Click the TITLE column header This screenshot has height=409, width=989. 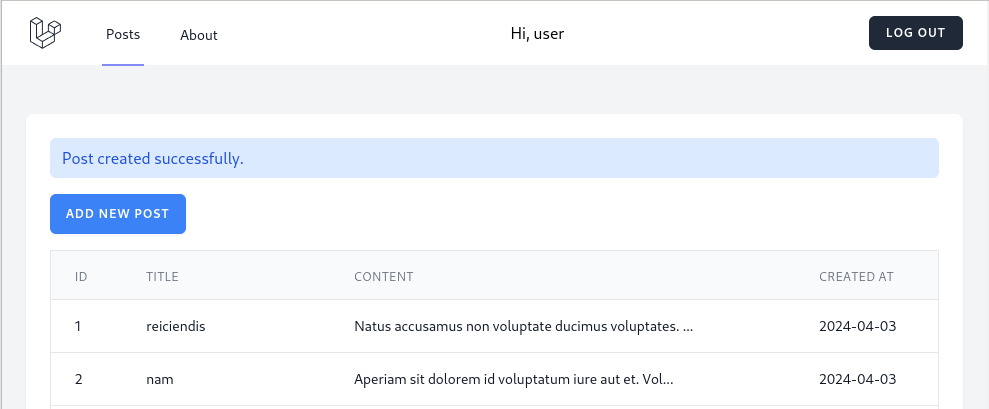tap(162, 276)
